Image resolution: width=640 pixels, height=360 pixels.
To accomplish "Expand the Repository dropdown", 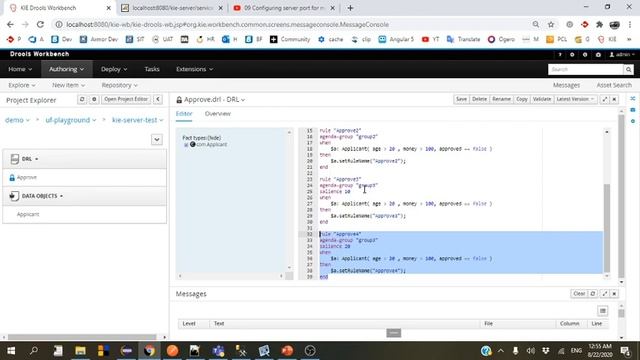I will (119, 85).
